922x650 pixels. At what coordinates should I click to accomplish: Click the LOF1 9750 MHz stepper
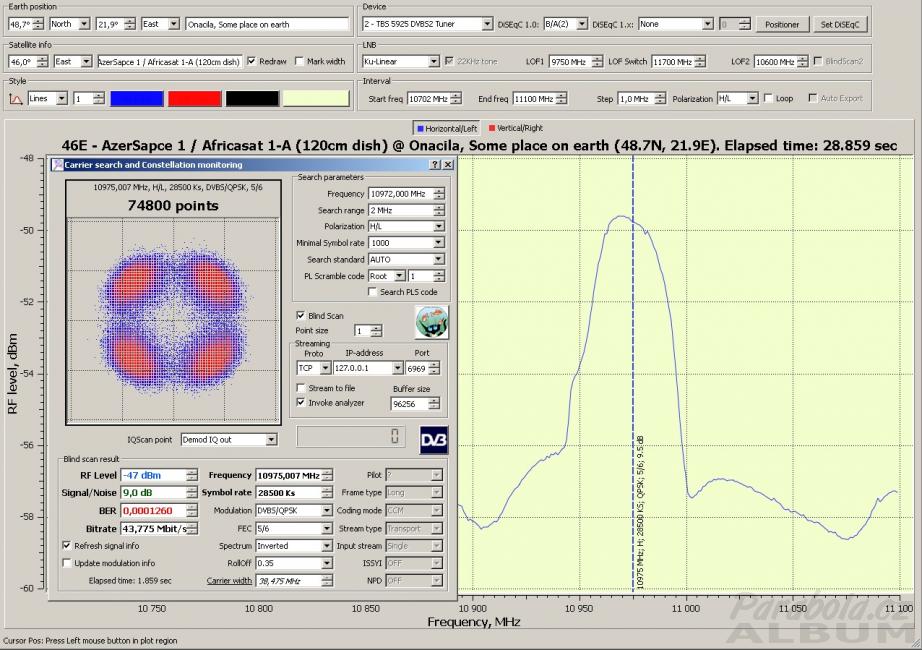pos(597,61)
